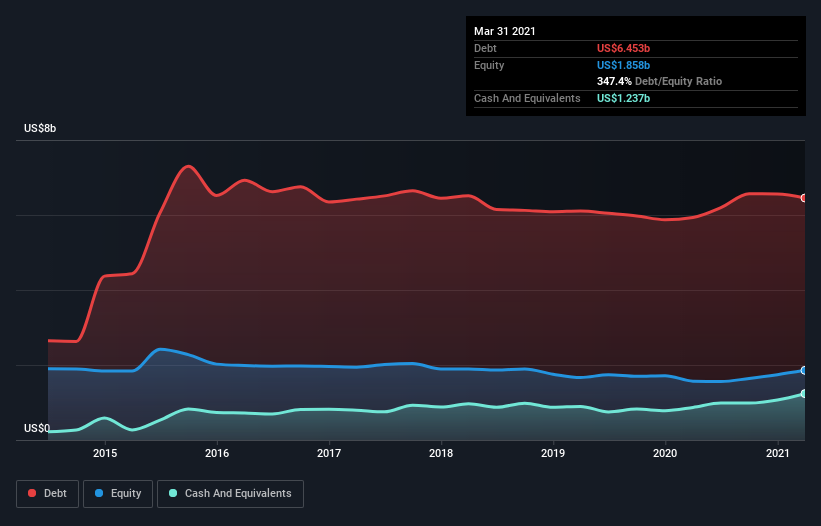
Task: Toggle the Cash And Equivalents legend button
Action: (x=230, y=494)
